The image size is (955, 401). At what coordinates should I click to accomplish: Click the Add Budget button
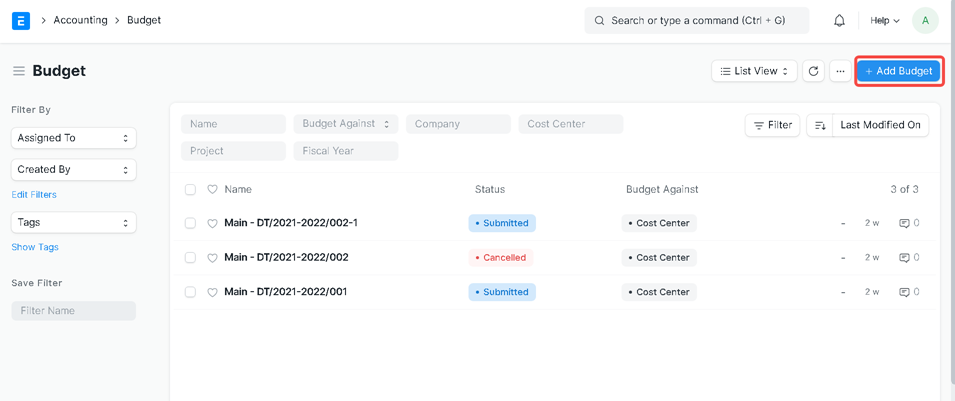click(x=899, y=71)
